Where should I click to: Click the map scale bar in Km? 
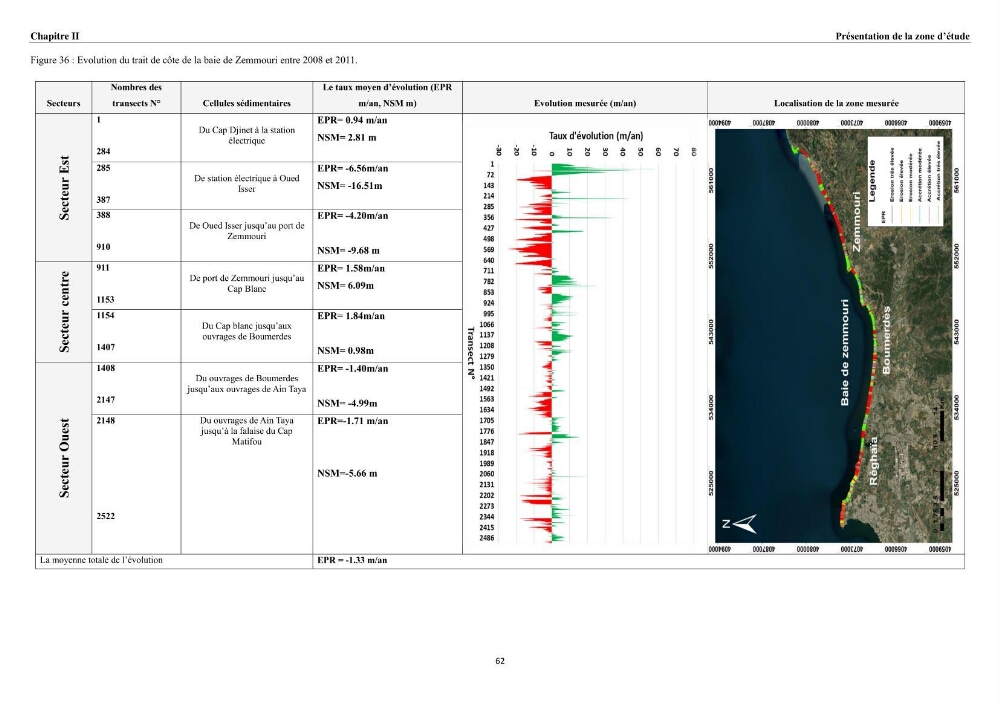[940, 463]
